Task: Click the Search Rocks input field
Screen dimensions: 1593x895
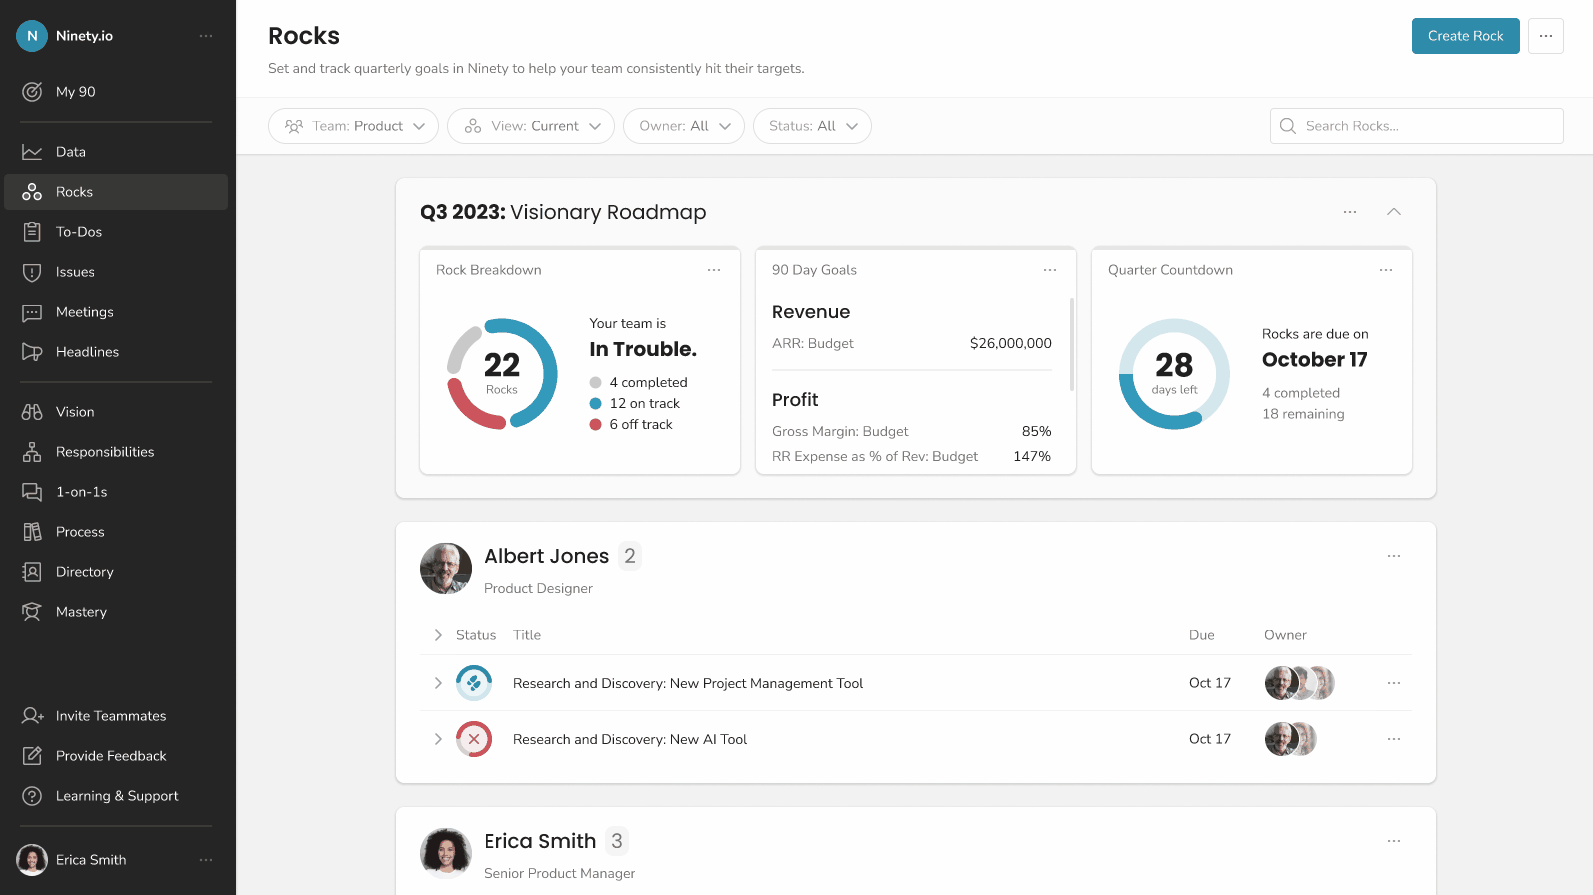Action: (x=1427, y=126)
